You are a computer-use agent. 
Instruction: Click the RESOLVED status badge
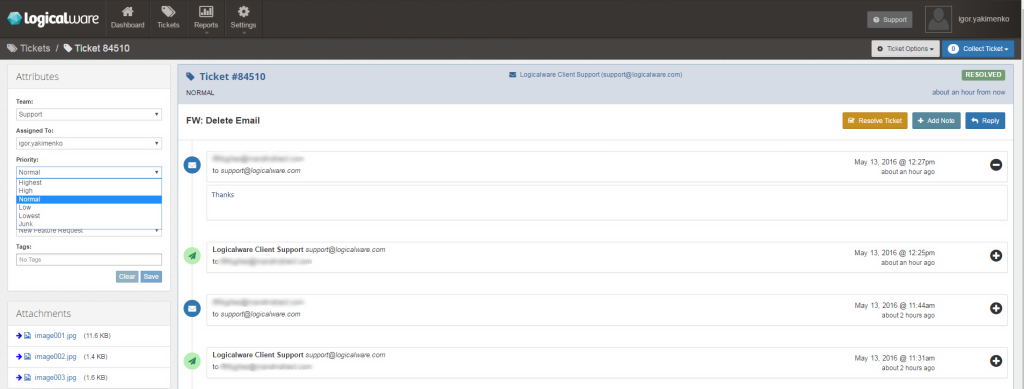point(983,75)
